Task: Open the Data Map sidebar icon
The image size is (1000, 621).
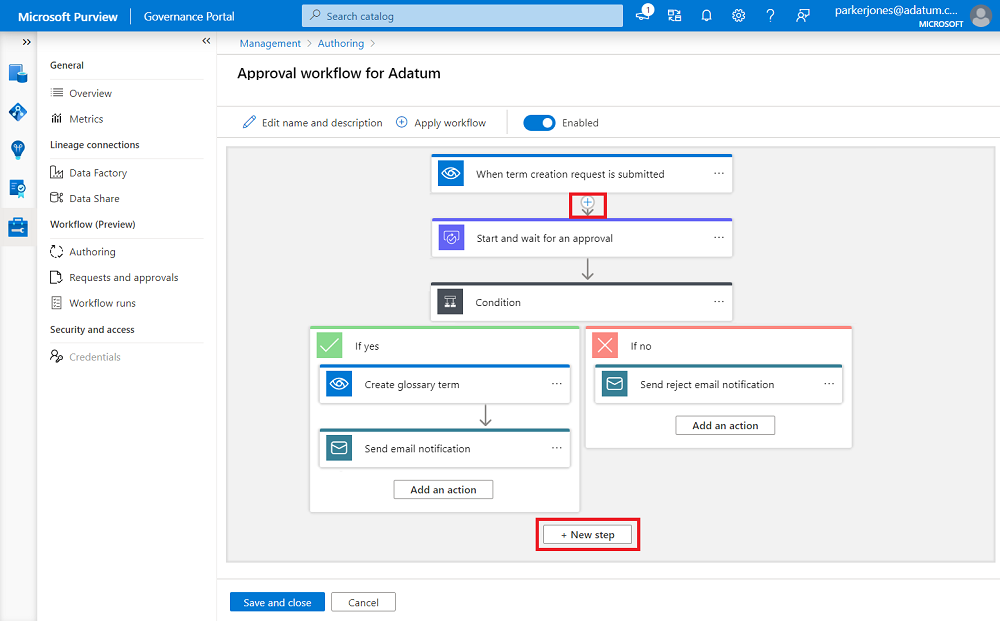Action: point(17,112)
